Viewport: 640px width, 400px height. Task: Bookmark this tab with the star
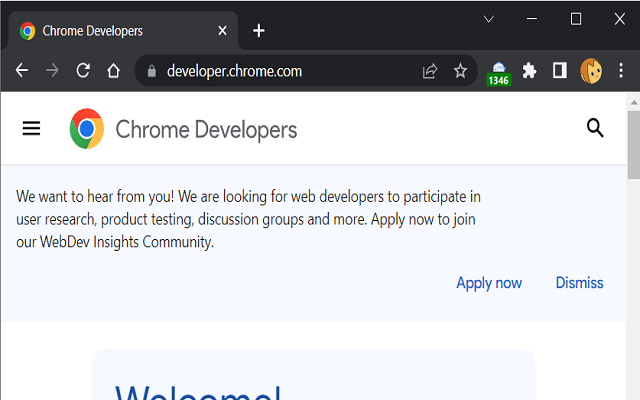[460, 71]
